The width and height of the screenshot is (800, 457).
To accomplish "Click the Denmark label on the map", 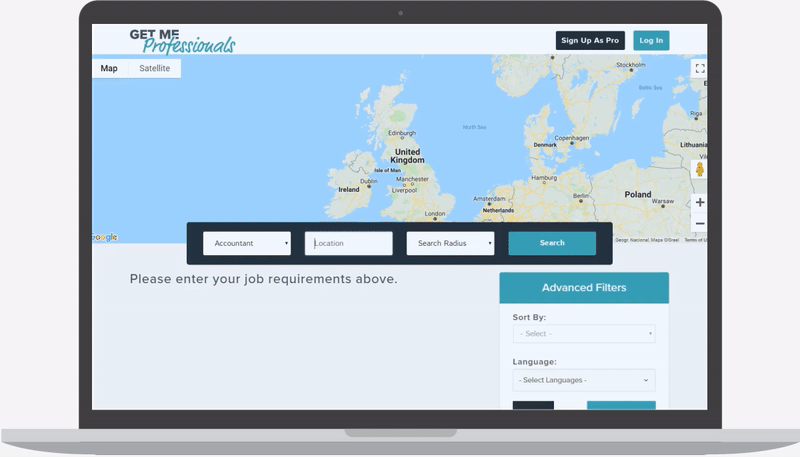I will click(545, 145).
